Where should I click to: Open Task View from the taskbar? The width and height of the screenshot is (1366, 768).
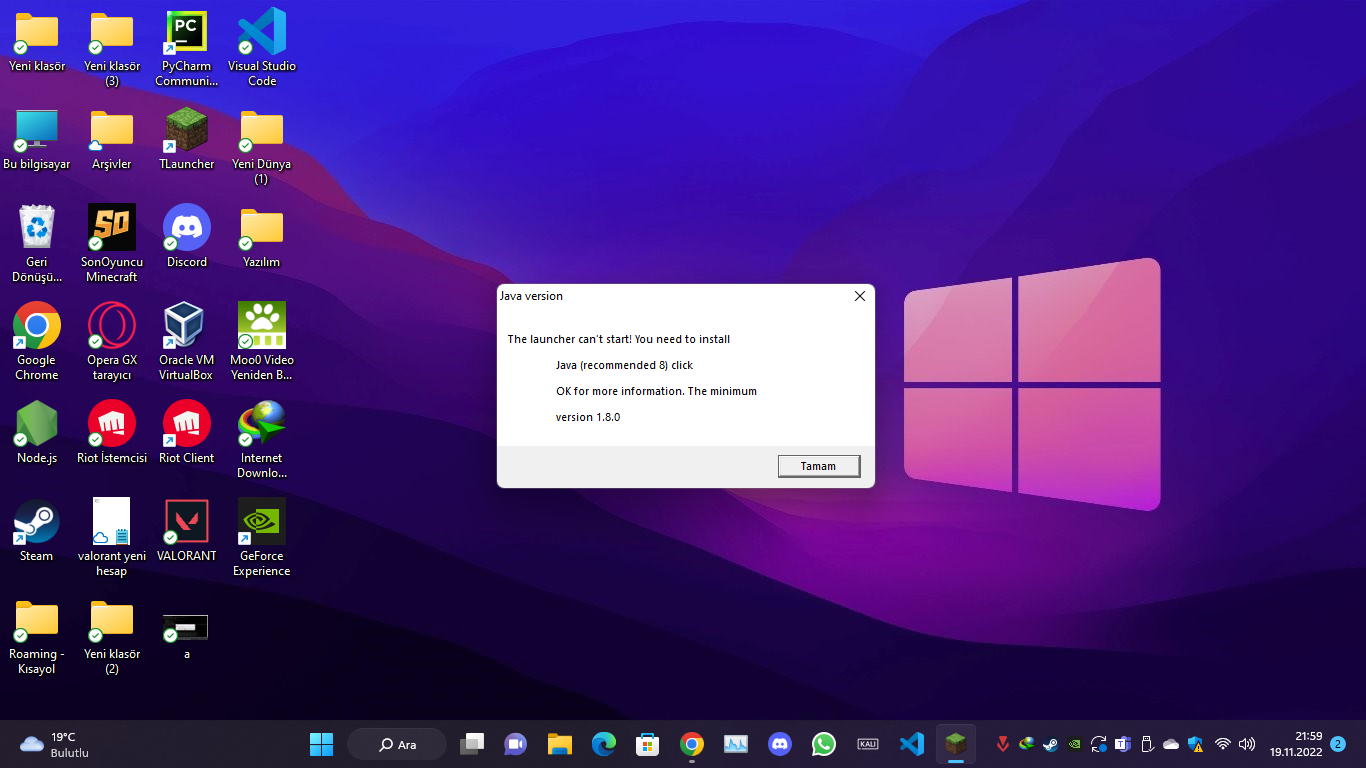(472, 744)
